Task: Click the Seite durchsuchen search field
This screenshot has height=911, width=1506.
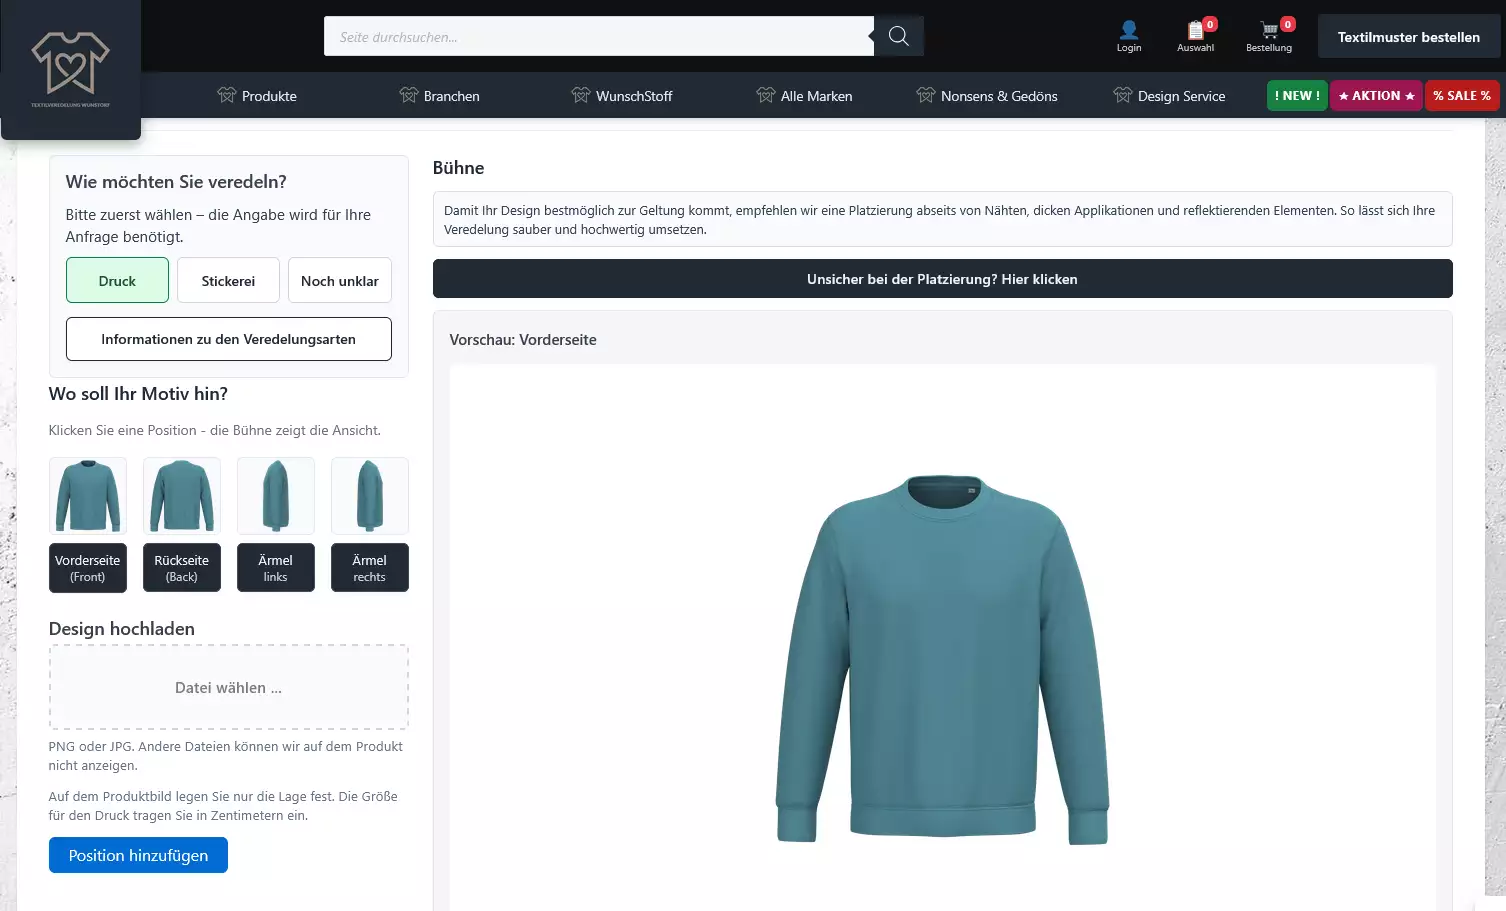Action: pos(599,36)
